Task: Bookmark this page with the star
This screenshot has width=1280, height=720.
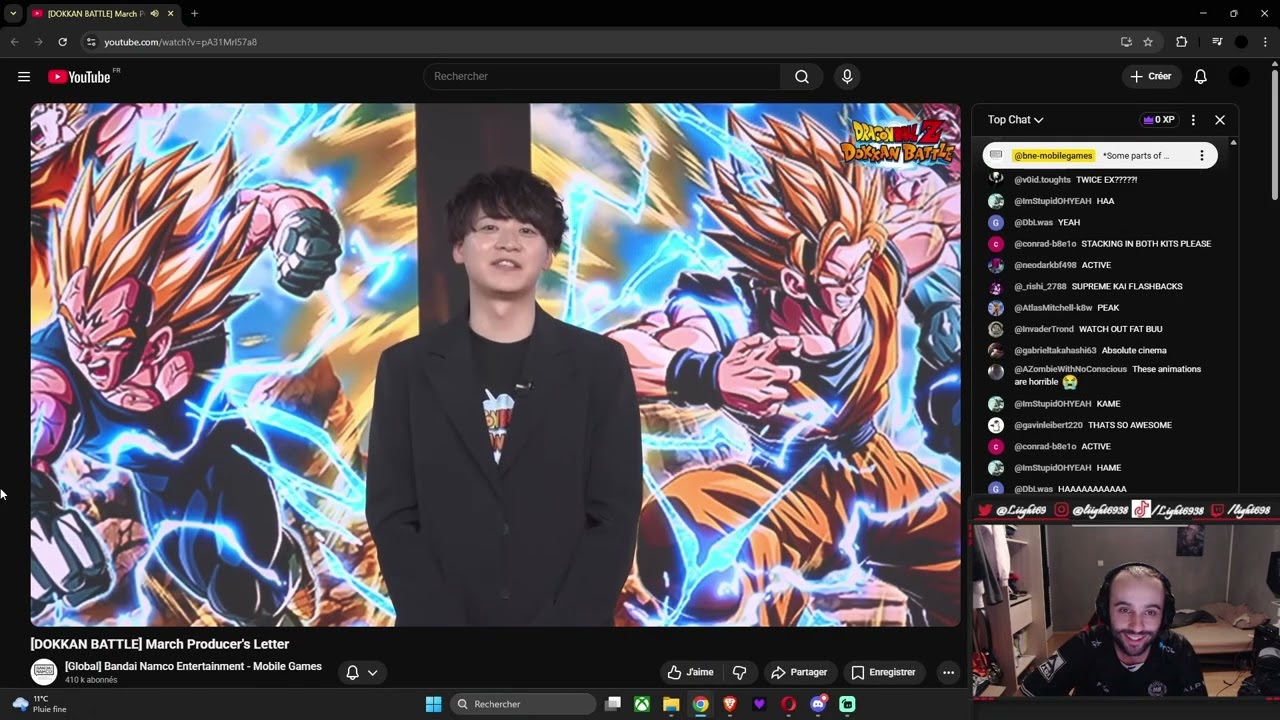Action: click(x=1148, y=42)
